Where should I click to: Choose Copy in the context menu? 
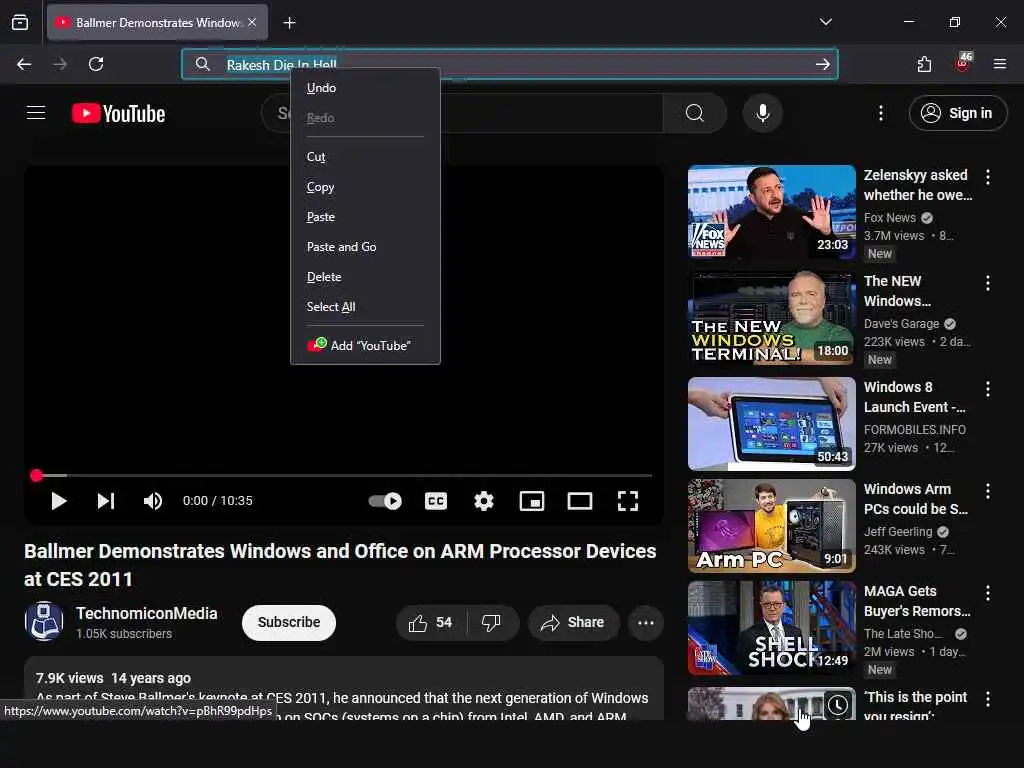pos(365,187)
